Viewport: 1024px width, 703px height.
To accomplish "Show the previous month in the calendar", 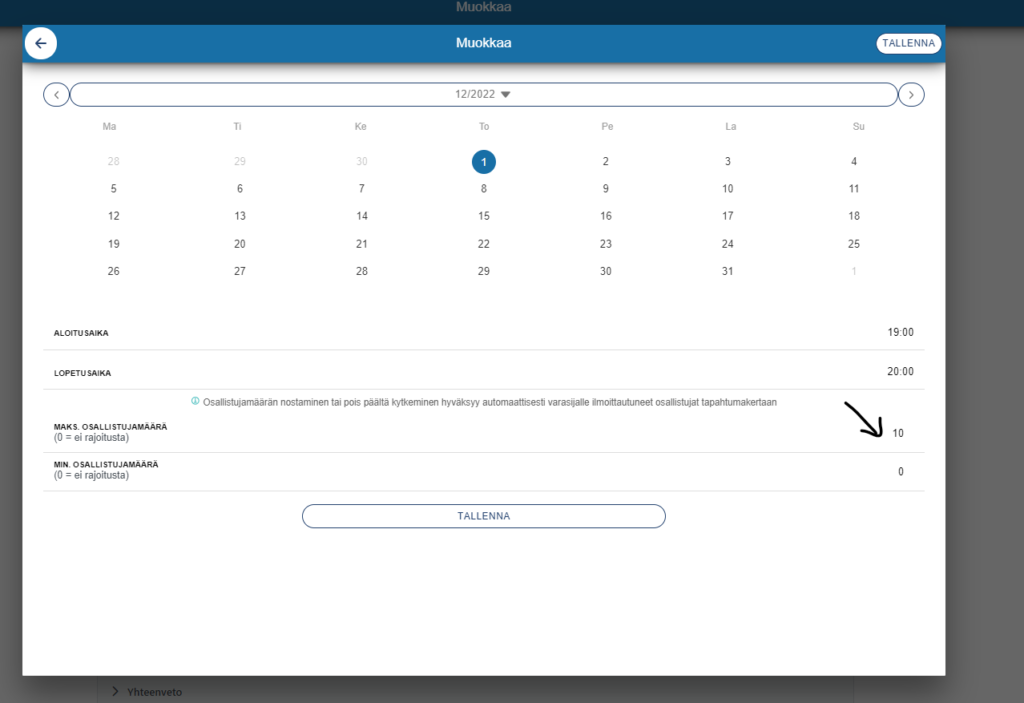I will [56, 95].
